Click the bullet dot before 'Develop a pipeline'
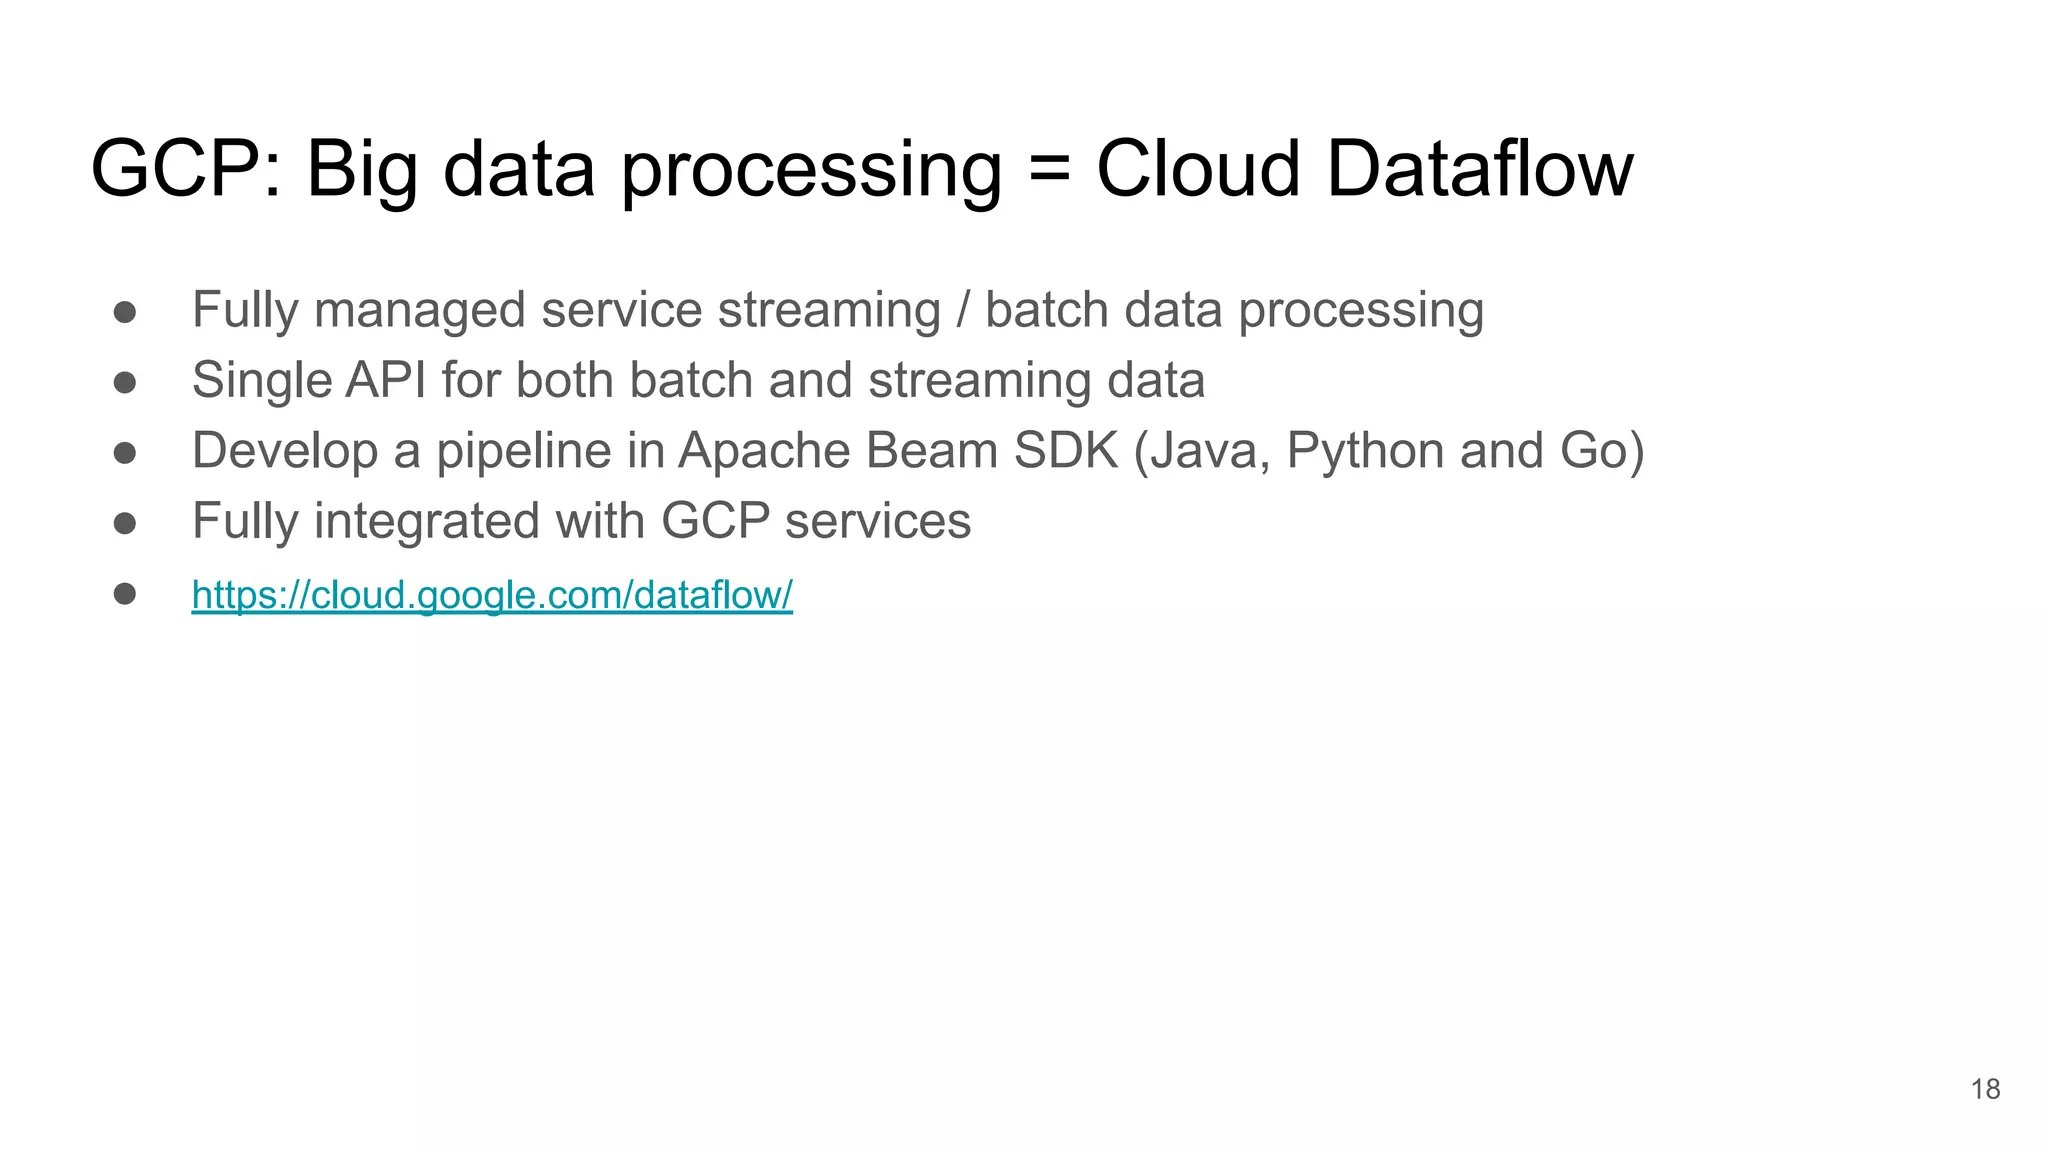The image size is (2048, 1152). click(125, 453)
